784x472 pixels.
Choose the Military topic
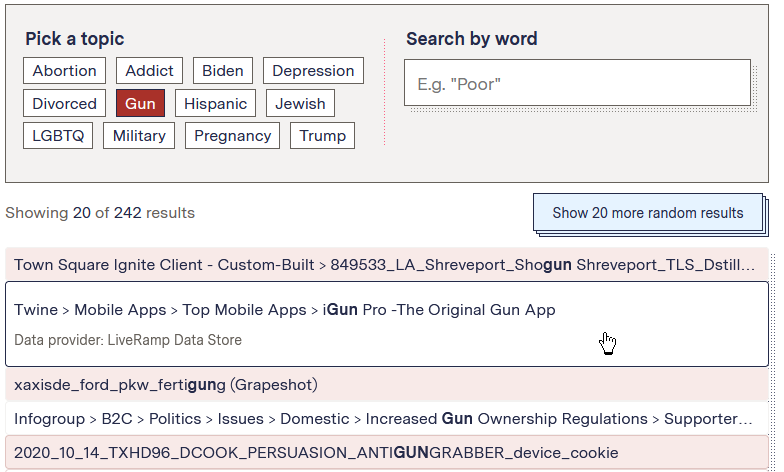(x=139, y=136)
